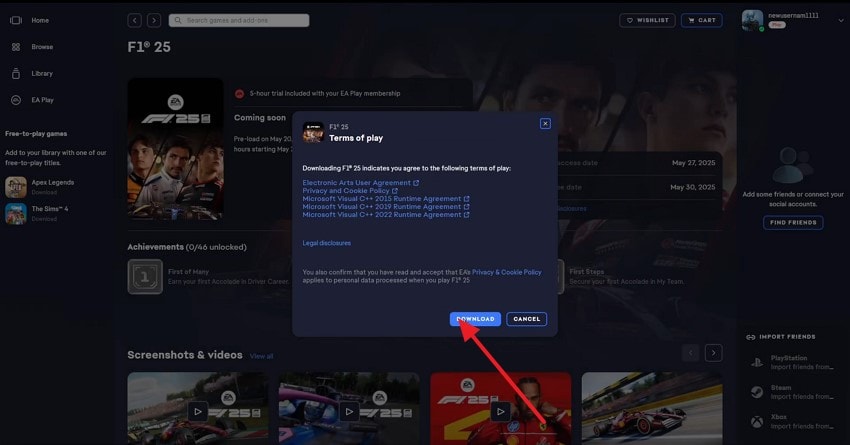
Task: Click the search magnifier icon
Action: [178, 21]
